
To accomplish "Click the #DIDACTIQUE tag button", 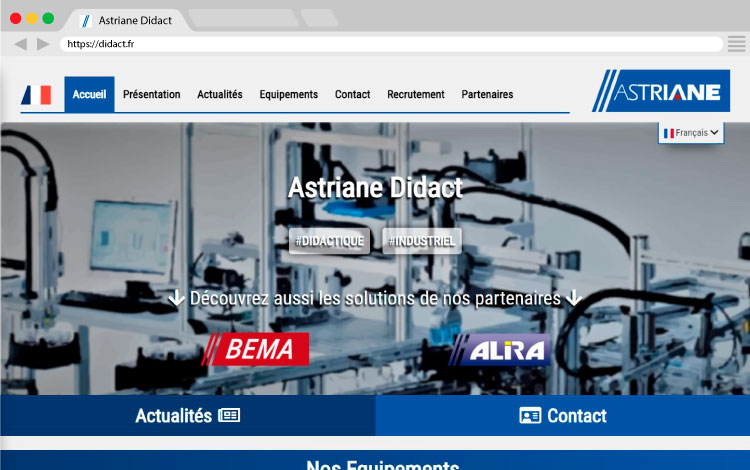I will click(x=329, y=241).
